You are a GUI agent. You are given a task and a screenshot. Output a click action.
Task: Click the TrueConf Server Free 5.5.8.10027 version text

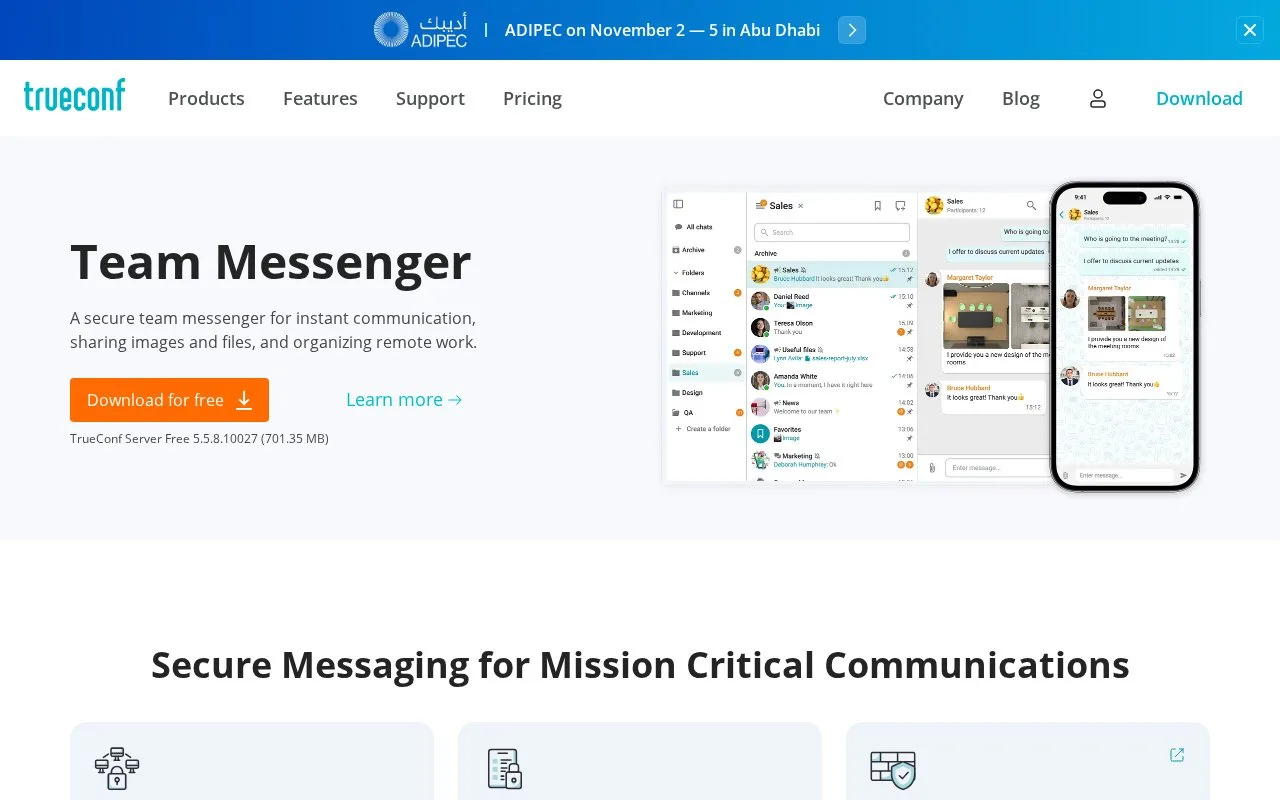pos(199,439)
